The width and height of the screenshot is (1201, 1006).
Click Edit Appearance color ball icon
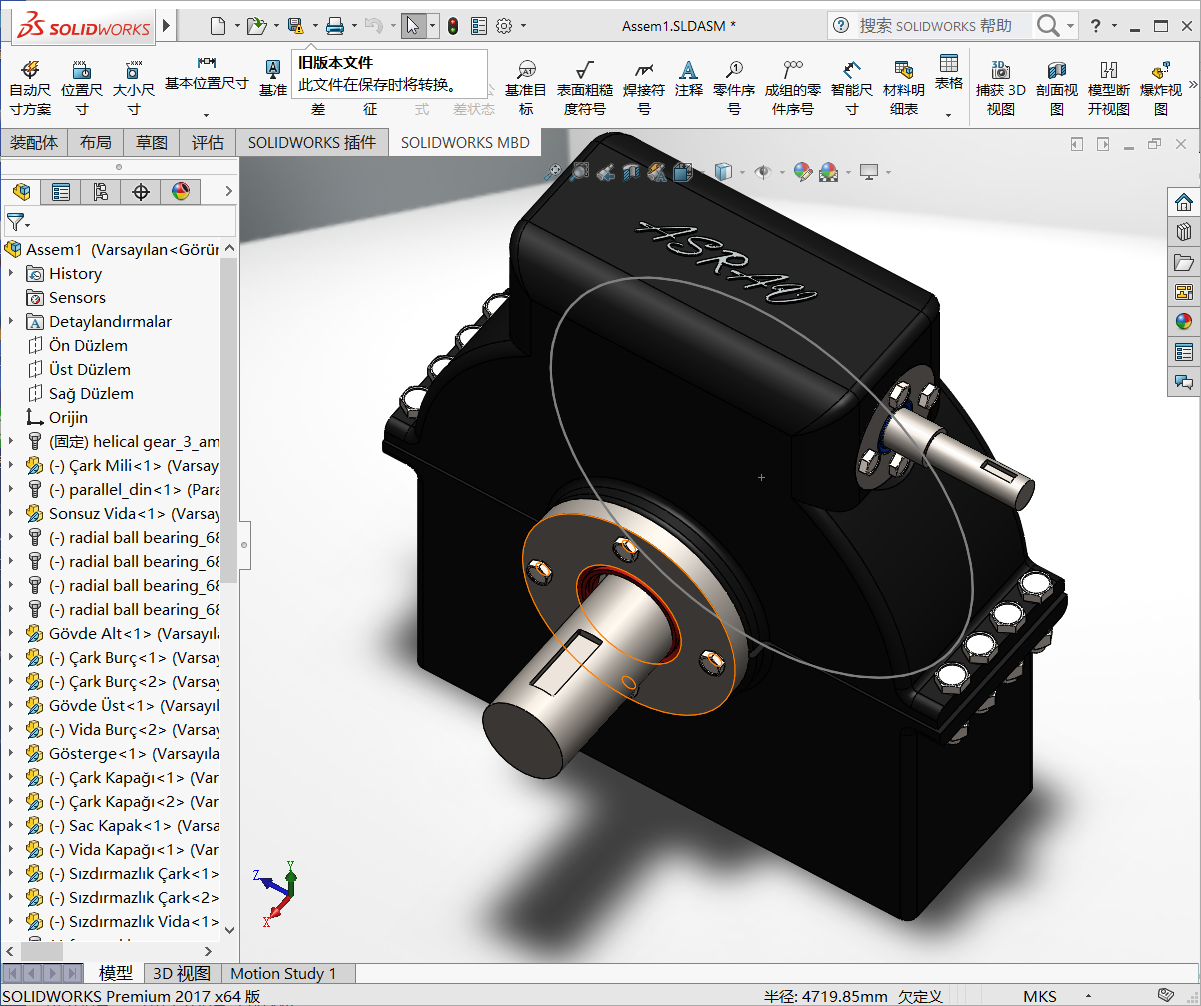[803, 172]
